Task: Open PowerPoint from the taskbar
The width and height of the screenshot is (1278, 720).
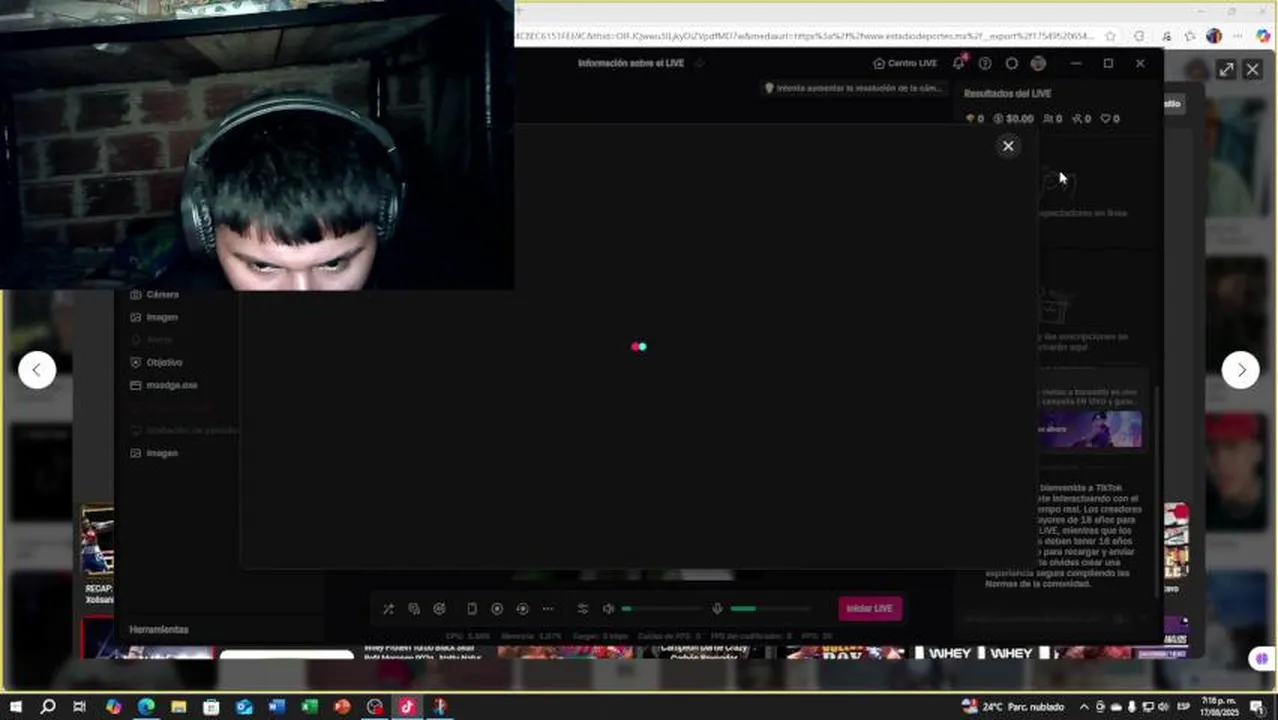Action: (342, 707)
